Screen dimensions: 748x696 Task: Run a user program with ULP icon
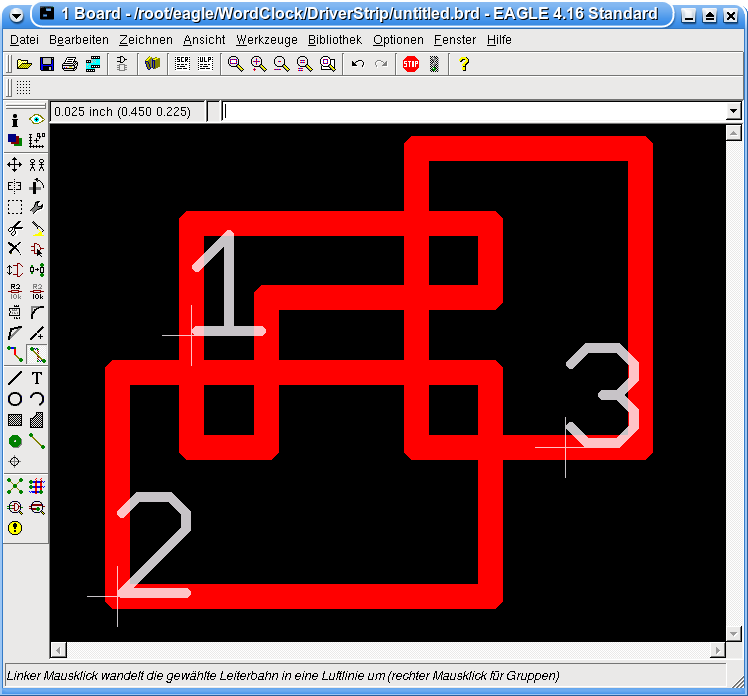pos(206,63)
